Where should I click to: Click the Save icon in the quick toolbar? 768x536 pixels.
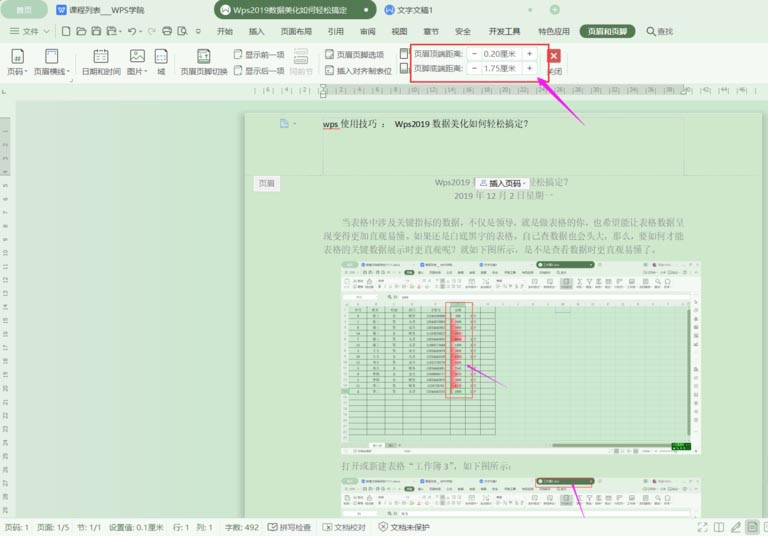click(x=96, y=31)
